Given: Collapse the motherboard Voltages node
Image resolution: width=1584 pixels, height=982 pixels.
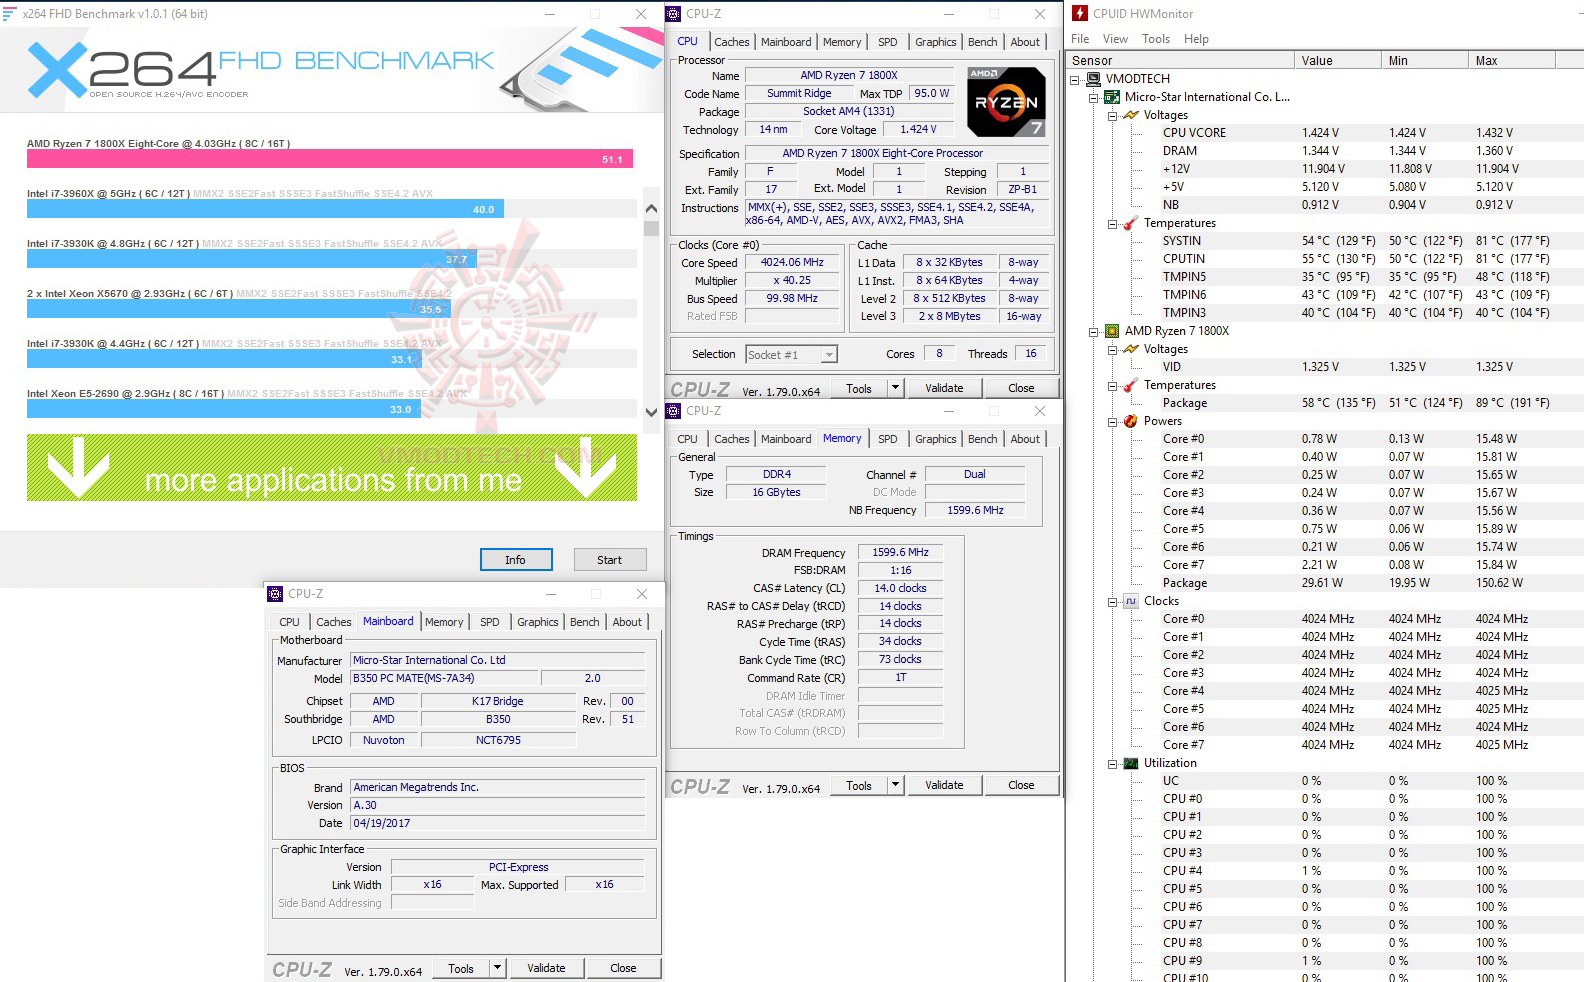Looking at the screenshot, I should (x=1112, y=115).
